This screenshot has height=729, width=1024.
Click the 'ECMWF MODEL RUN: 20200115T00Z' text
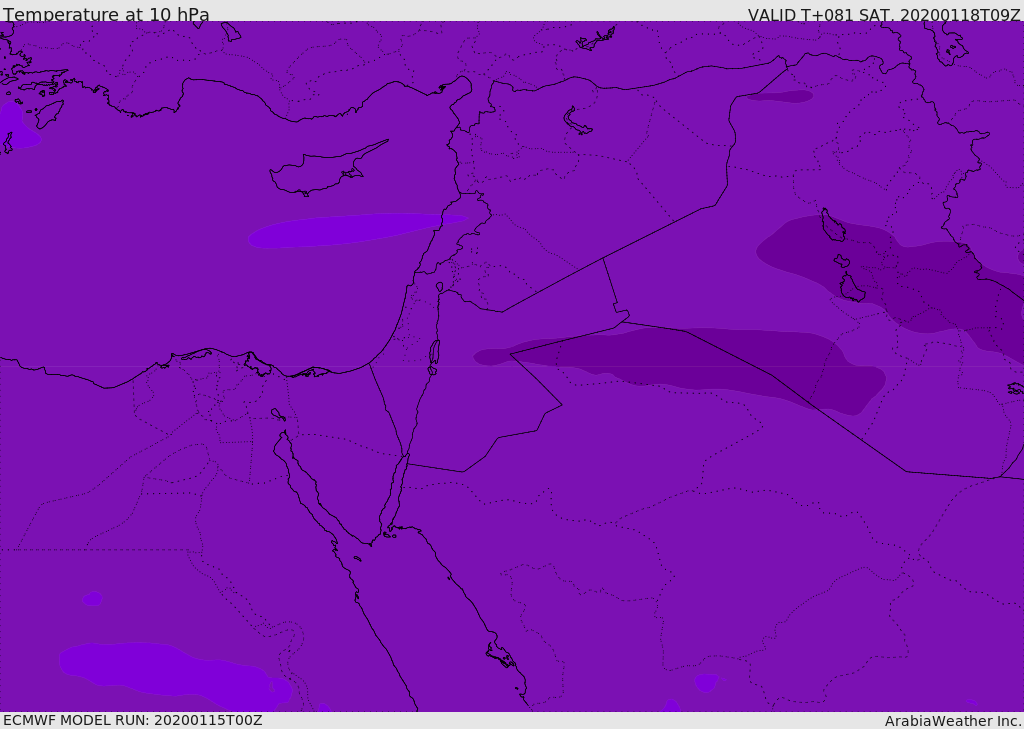coord(133,721)
